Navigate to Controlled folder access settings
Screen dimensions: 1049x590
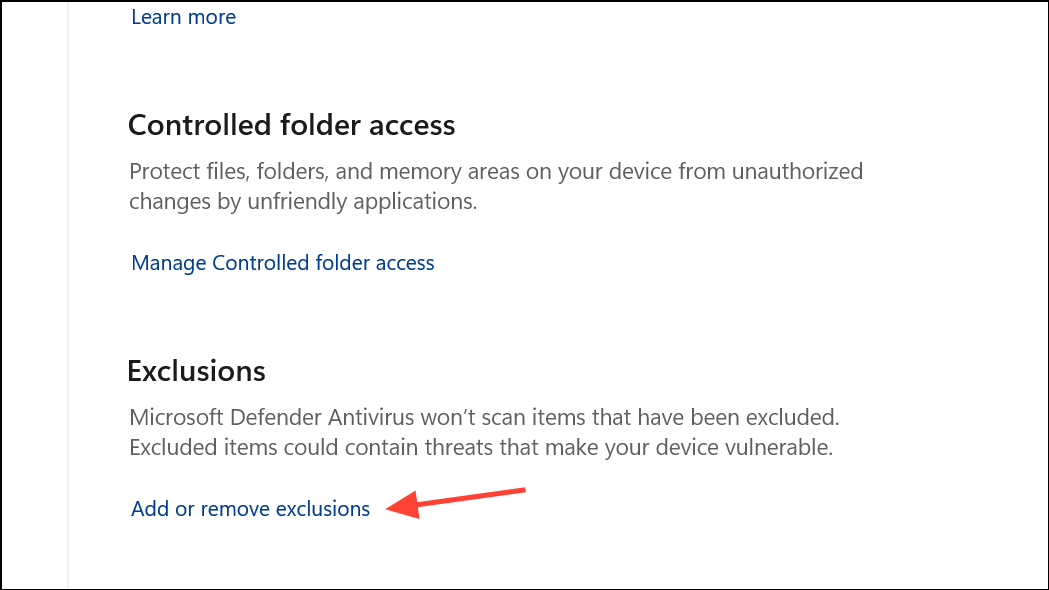282,262
